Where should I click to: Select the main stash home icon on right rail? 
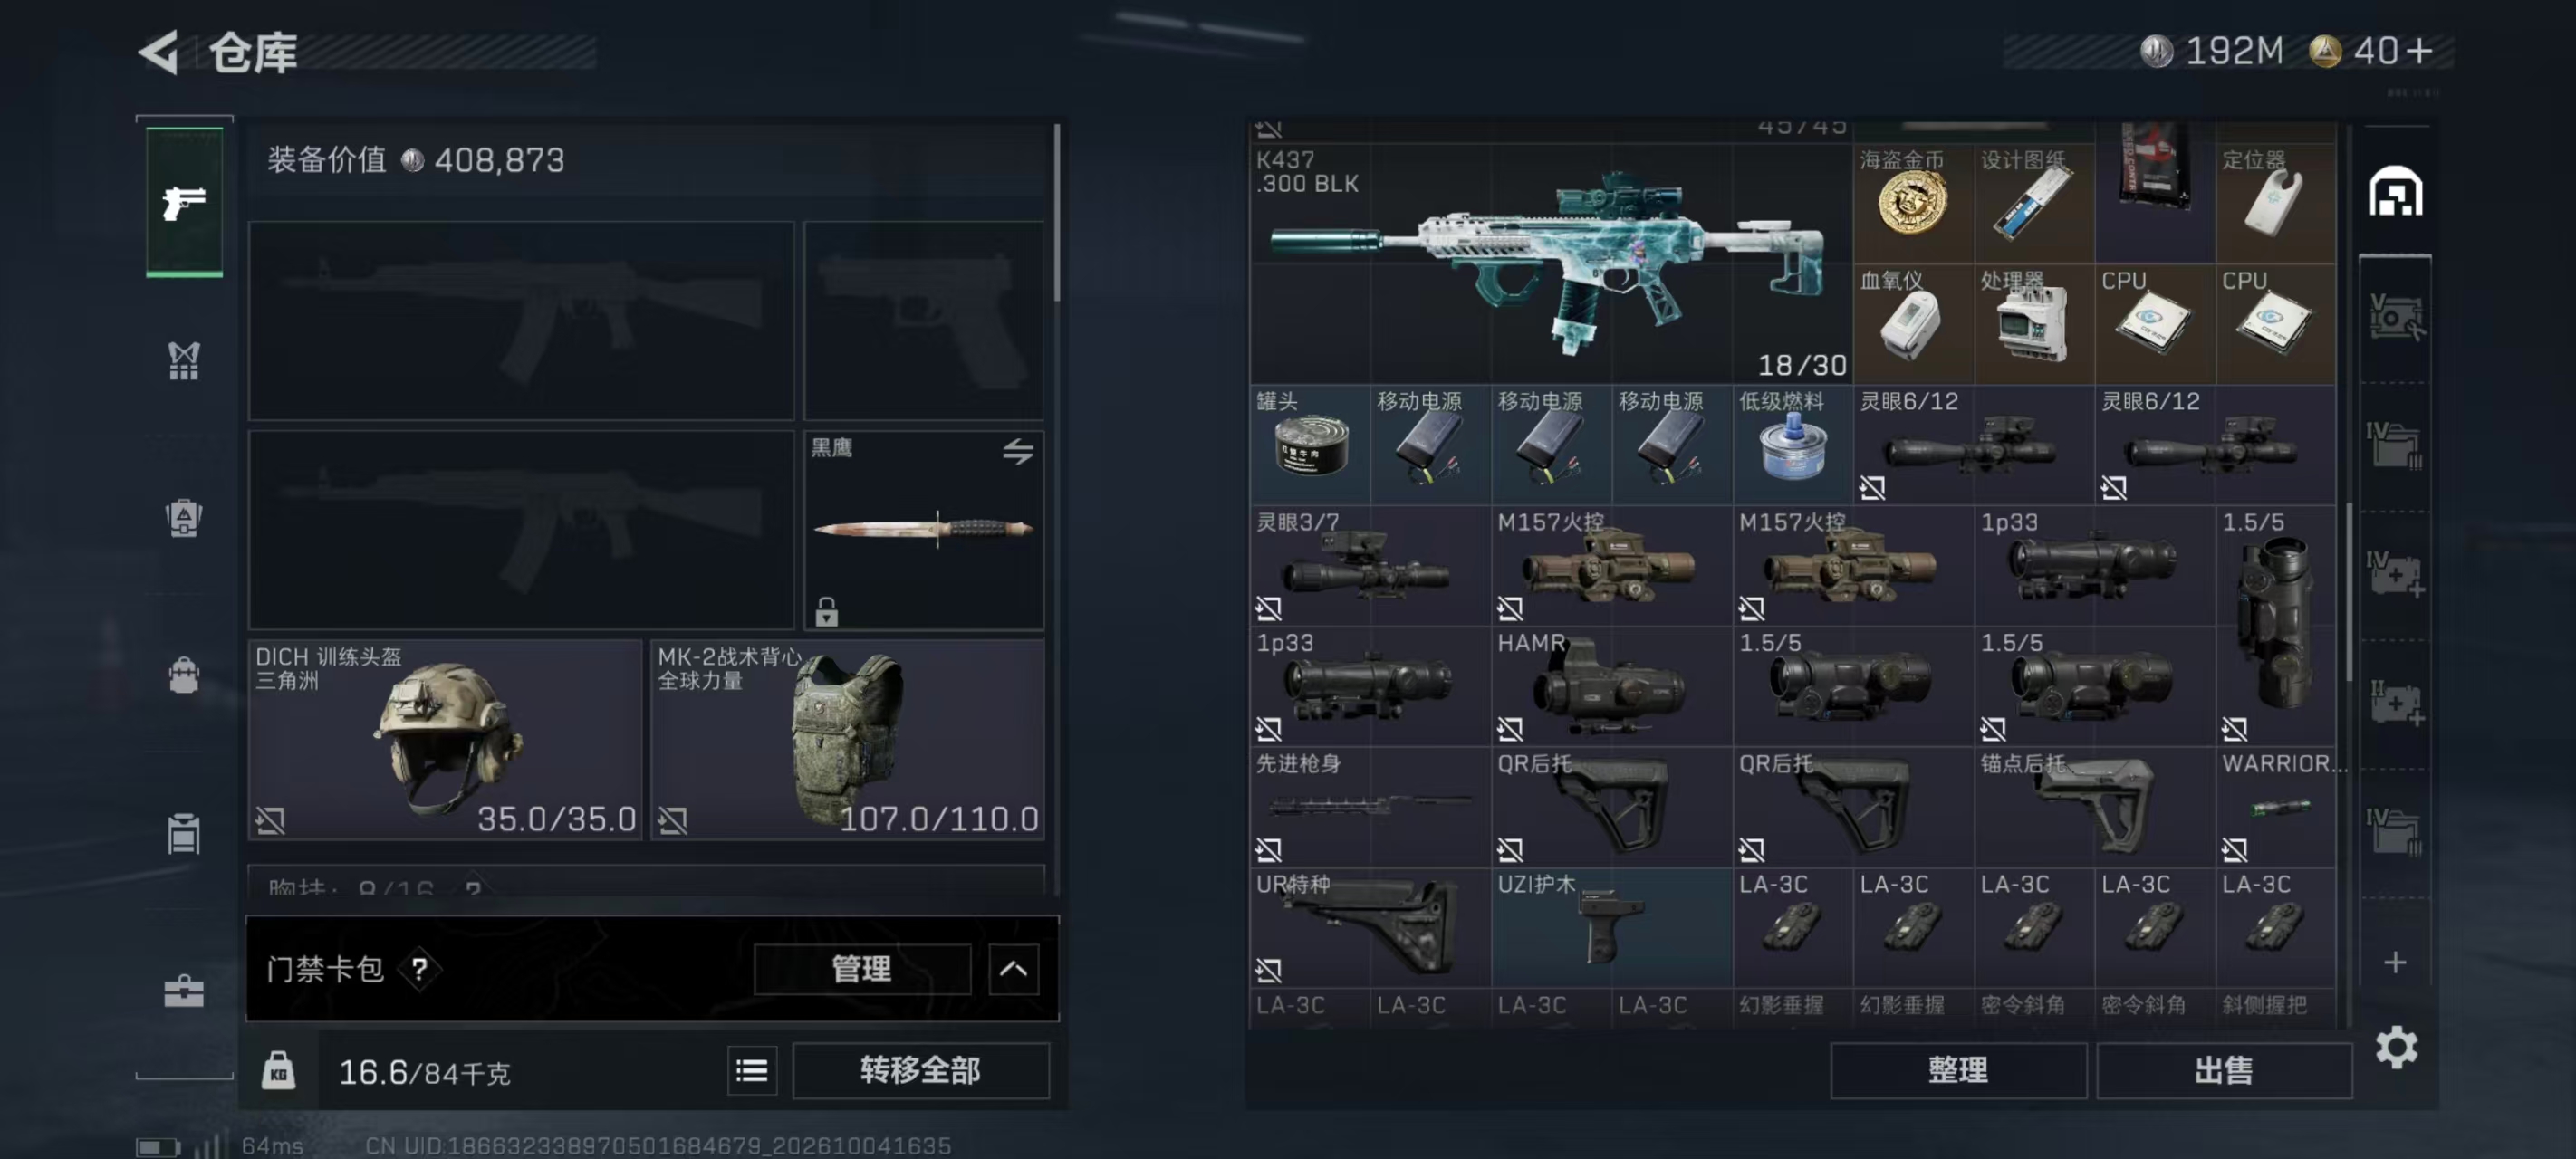[2396, 192]
